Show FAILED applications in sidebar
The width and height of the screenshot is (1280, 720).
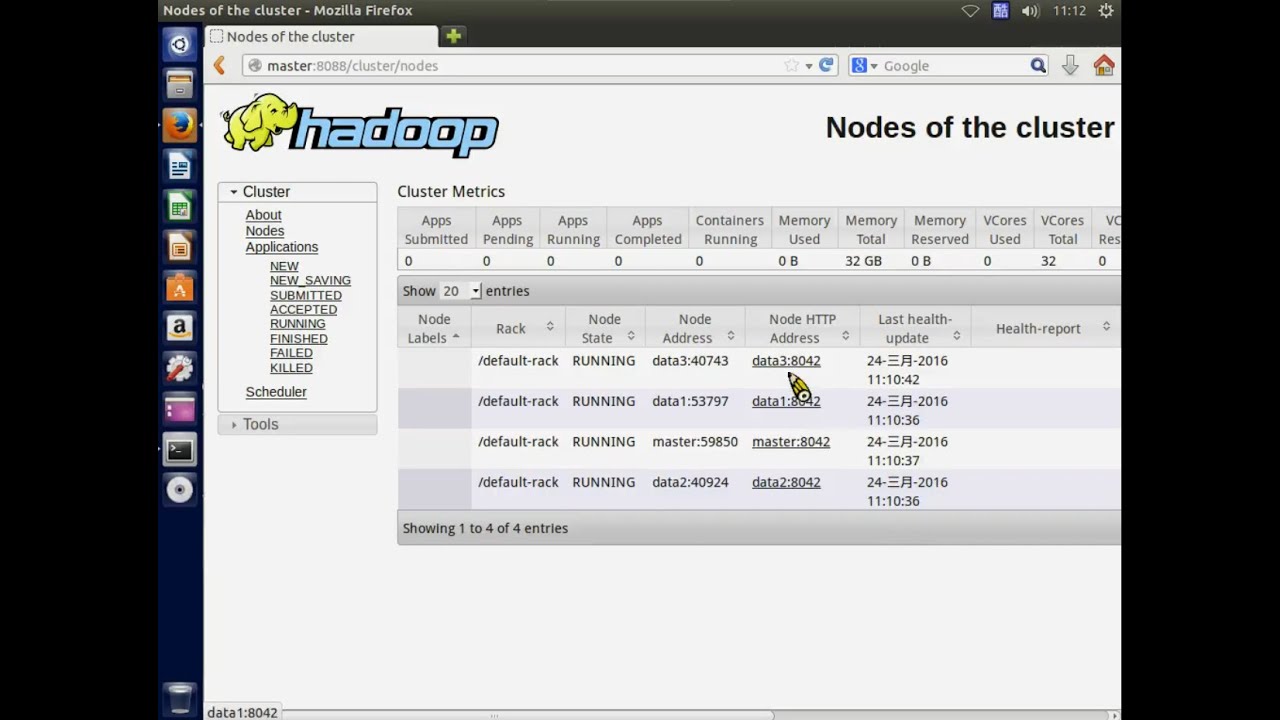tap(291, 353)
